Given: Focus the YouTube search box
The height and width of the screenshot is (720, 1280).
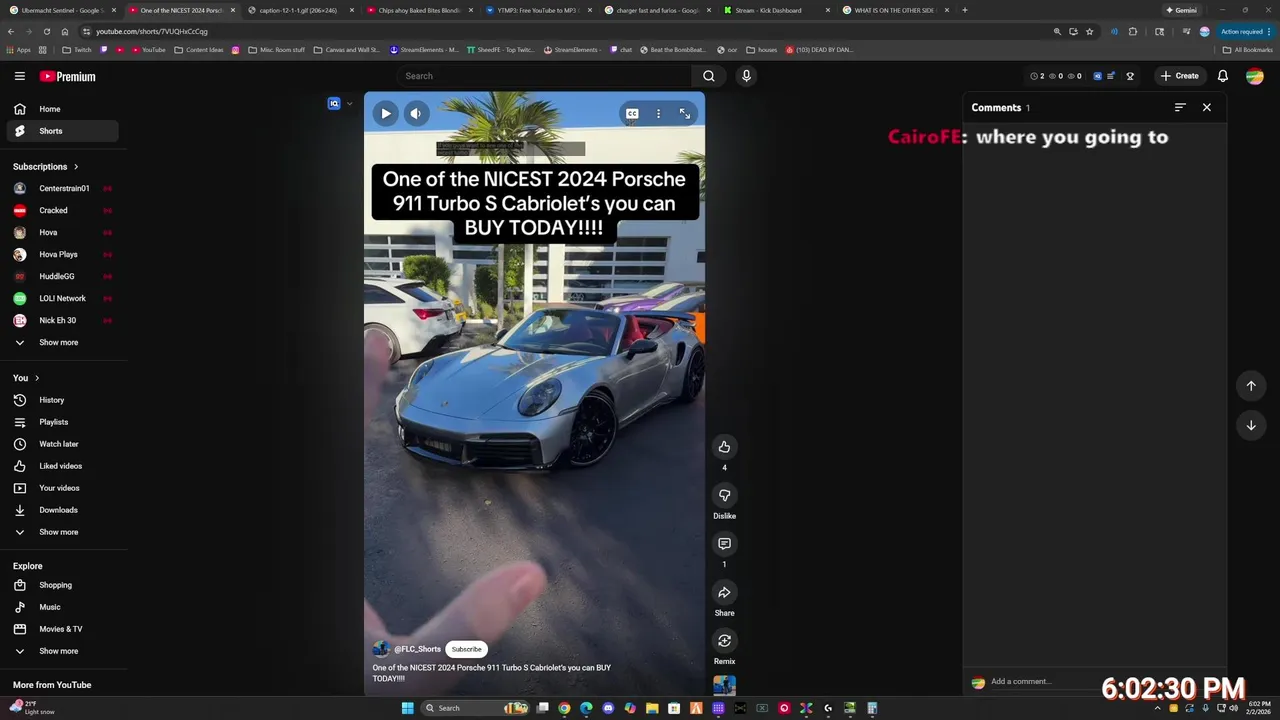Looking at the screenshot, I should click(545, 76).
